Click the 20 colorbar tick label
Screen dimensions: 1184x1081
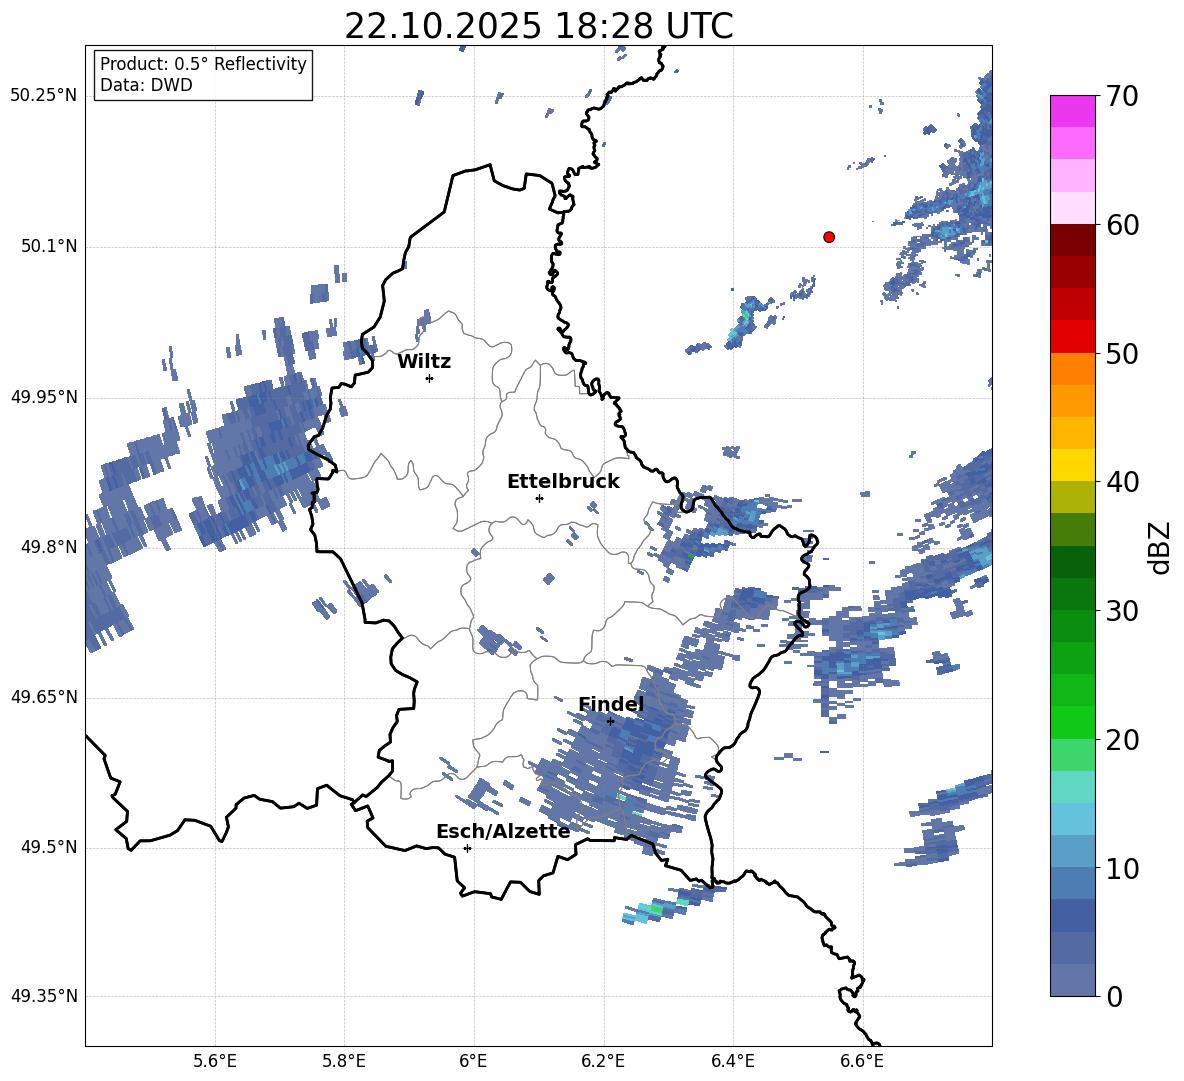[1122, 740]
